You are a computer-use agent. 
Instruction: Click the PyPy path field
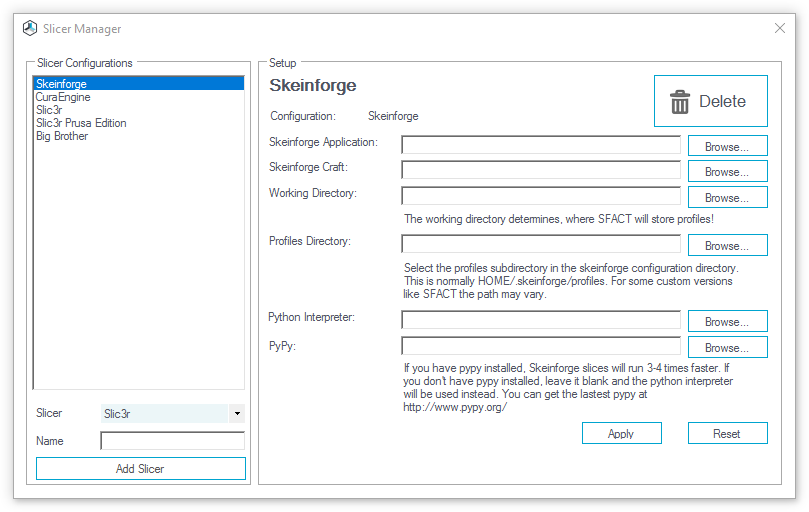[541, 346]
